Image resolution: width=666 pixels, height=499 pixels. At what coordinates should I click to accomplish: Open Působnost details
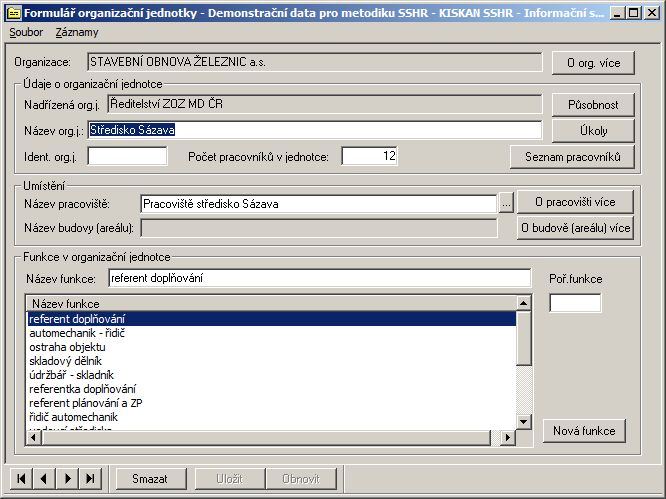(x=593, y=104)
